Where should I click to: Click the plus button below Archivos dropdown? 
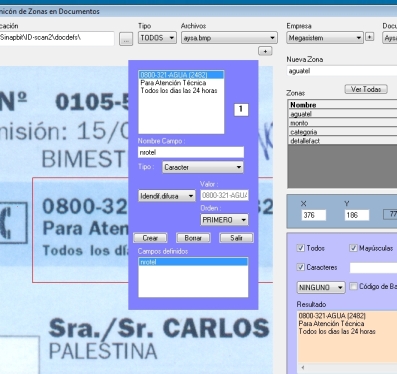265,51
